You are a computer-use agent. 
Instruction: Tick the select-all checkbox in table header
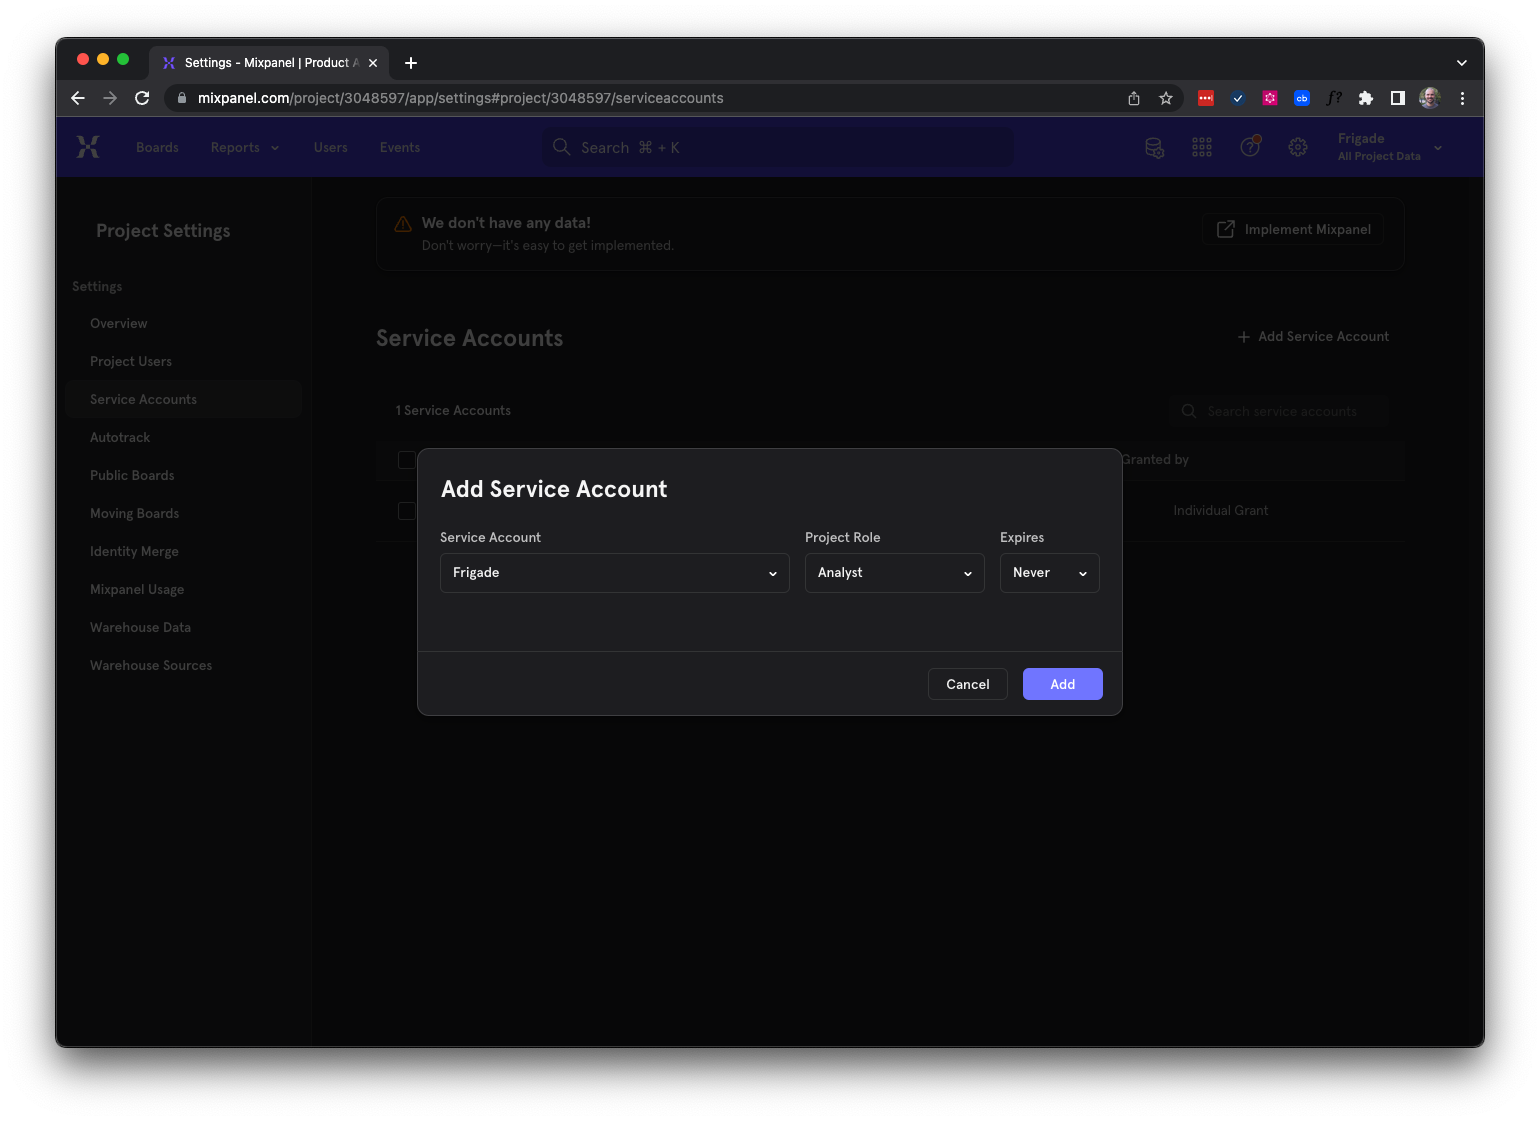(x=406, y=460)
